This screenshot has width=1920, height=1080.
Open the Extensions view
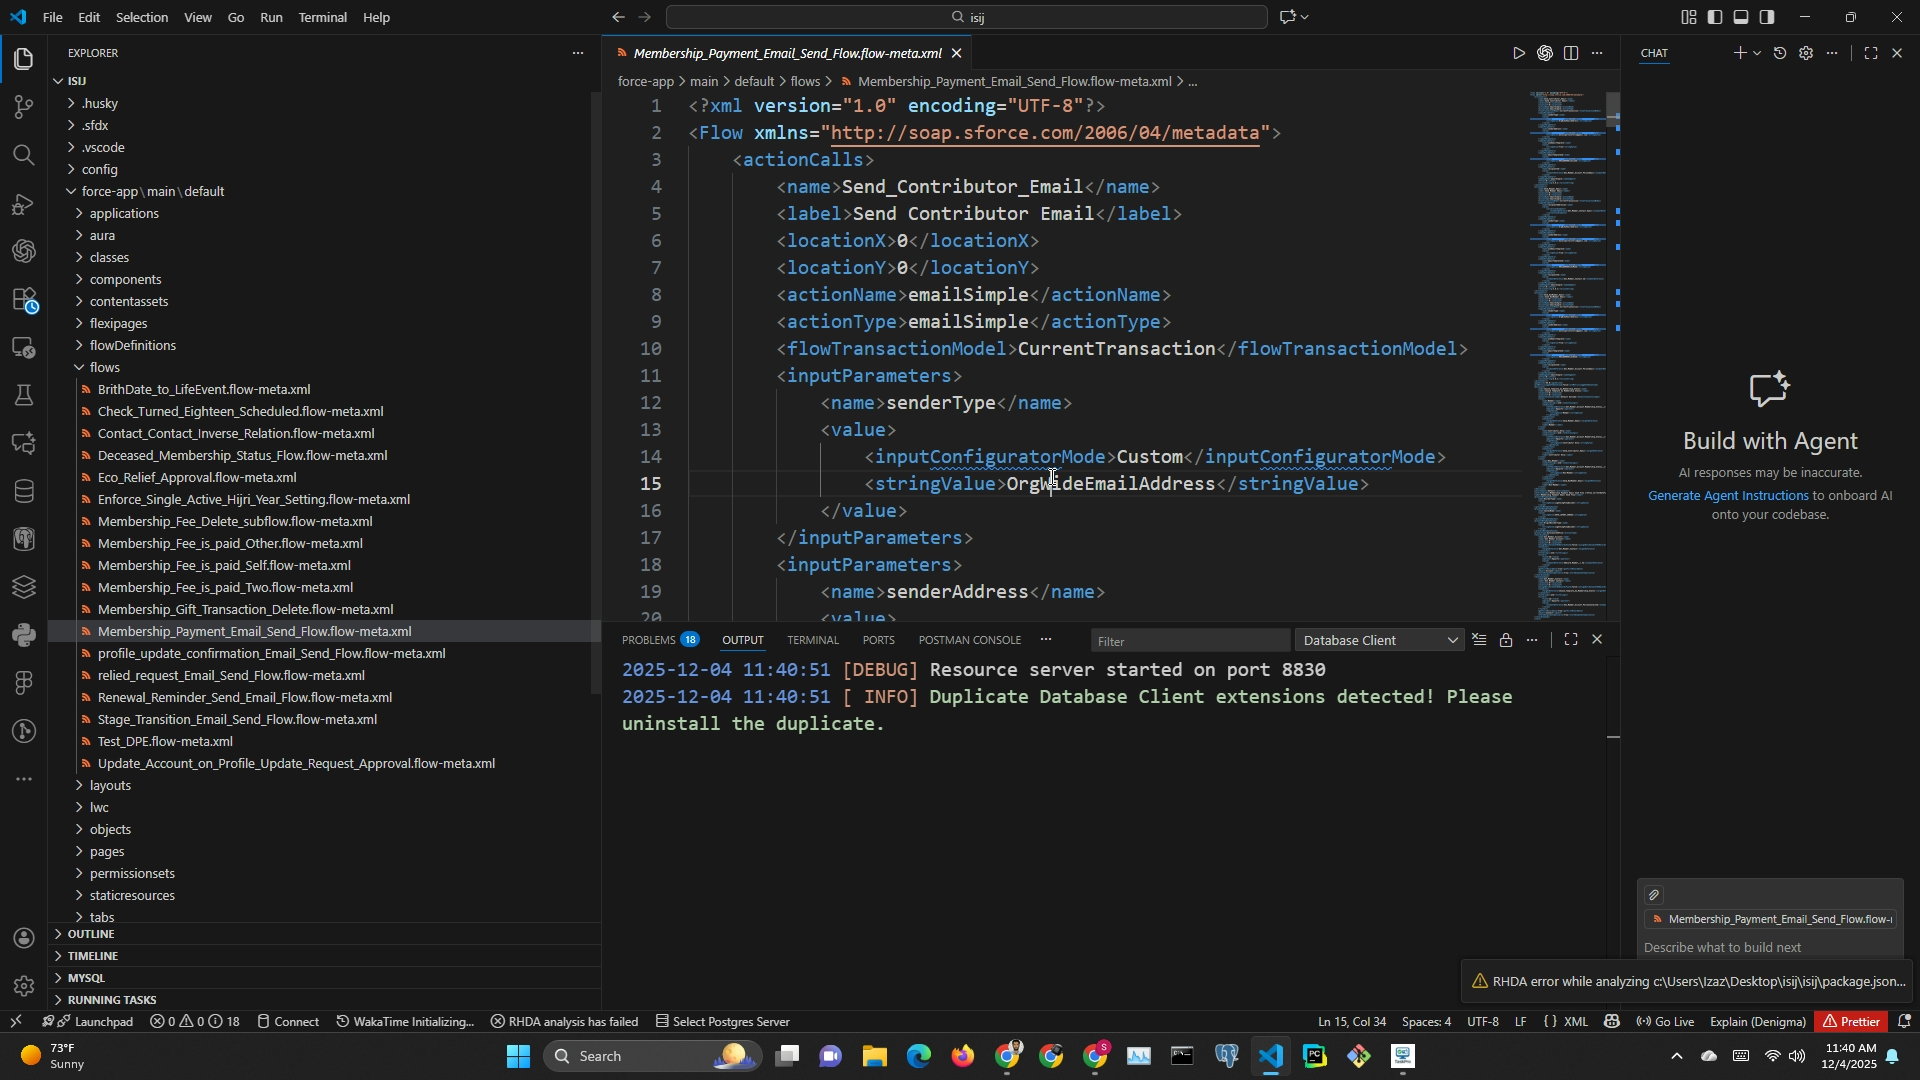point(24,300)
